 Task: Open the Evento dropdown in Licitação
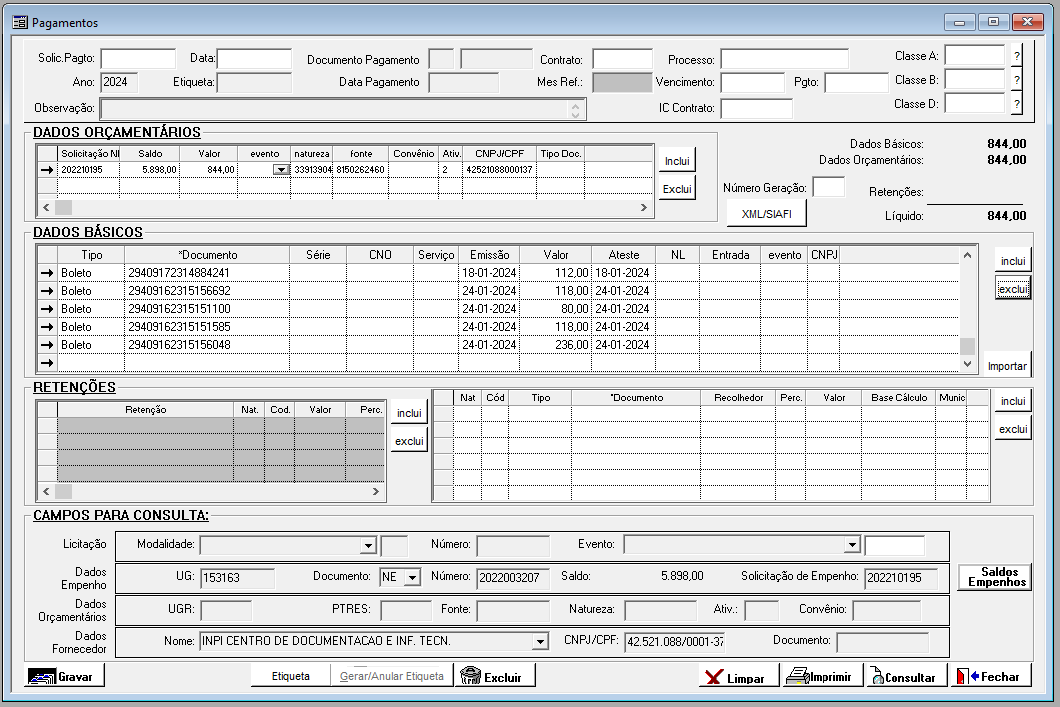point(852,545)
